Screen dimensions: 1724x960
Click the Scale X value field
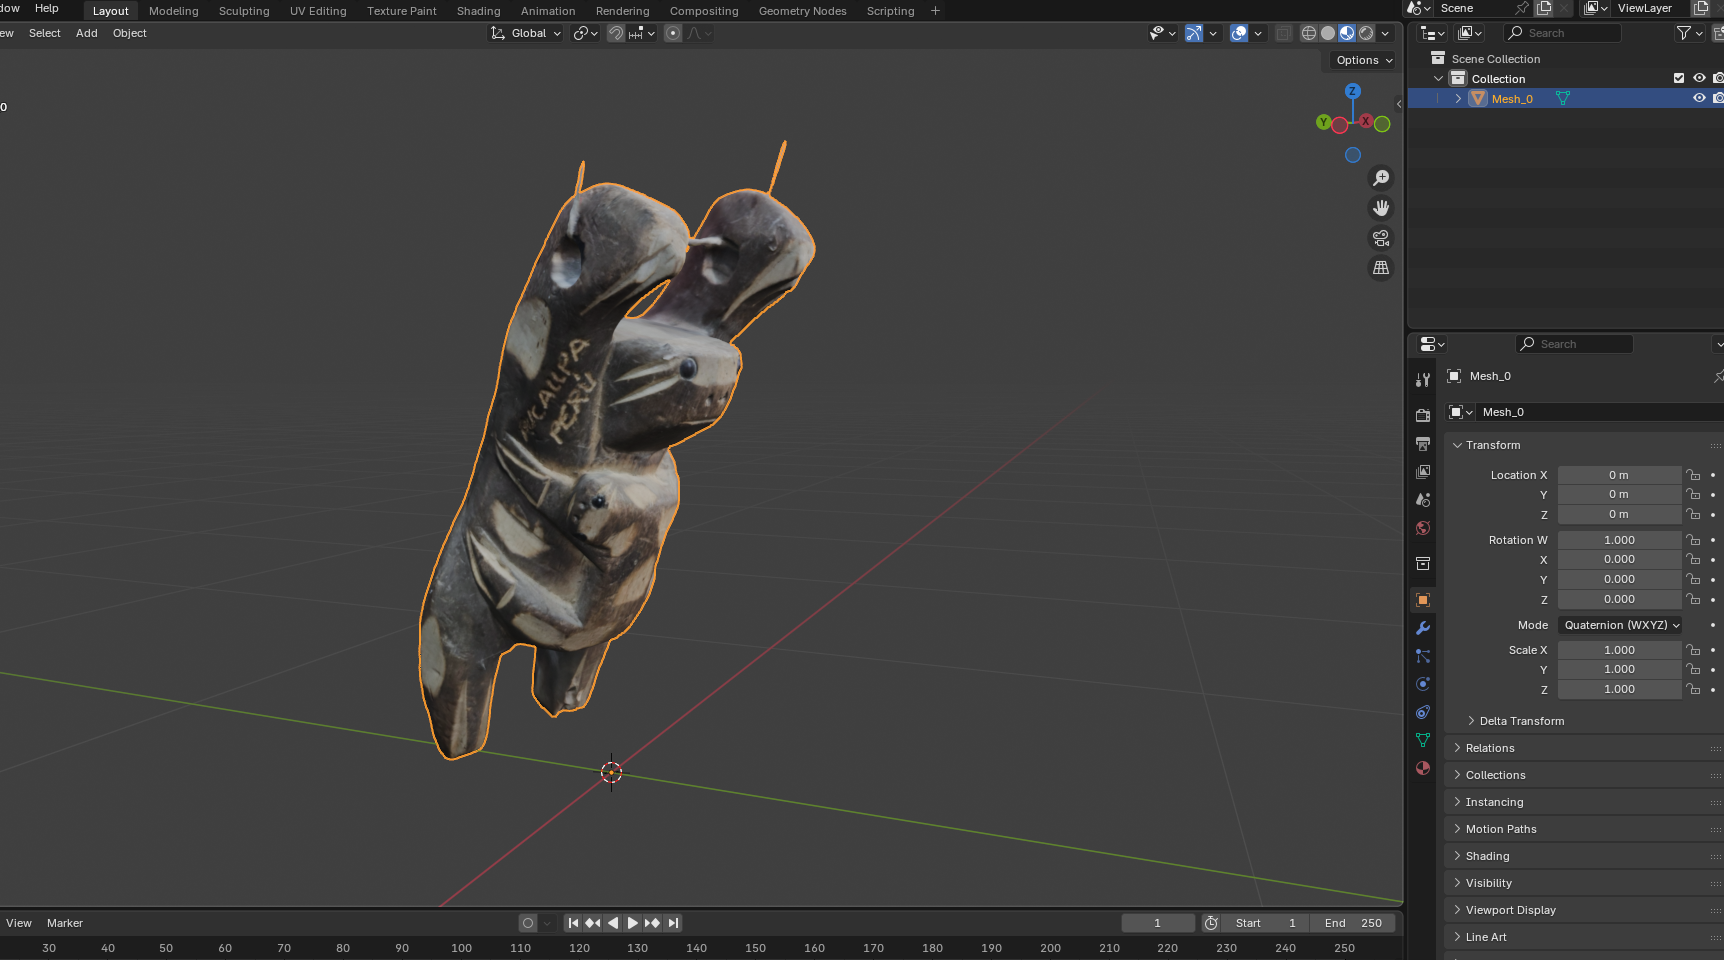pos(1619,650)
